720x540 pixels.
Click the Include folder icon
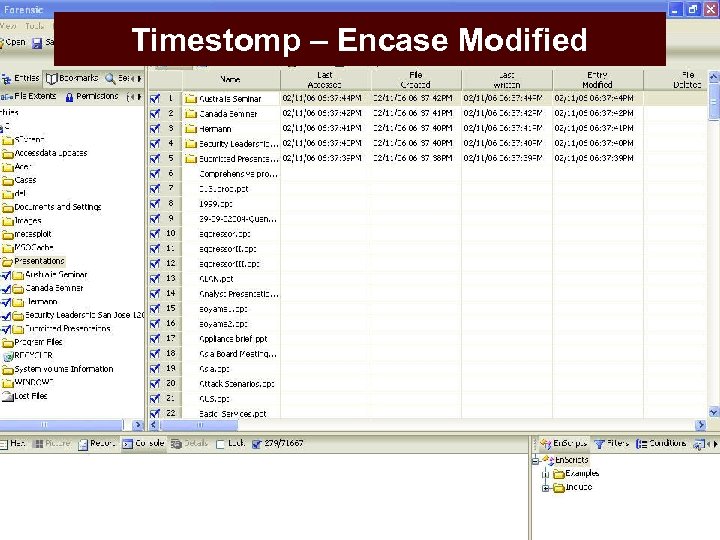click(x=559, y=488)
